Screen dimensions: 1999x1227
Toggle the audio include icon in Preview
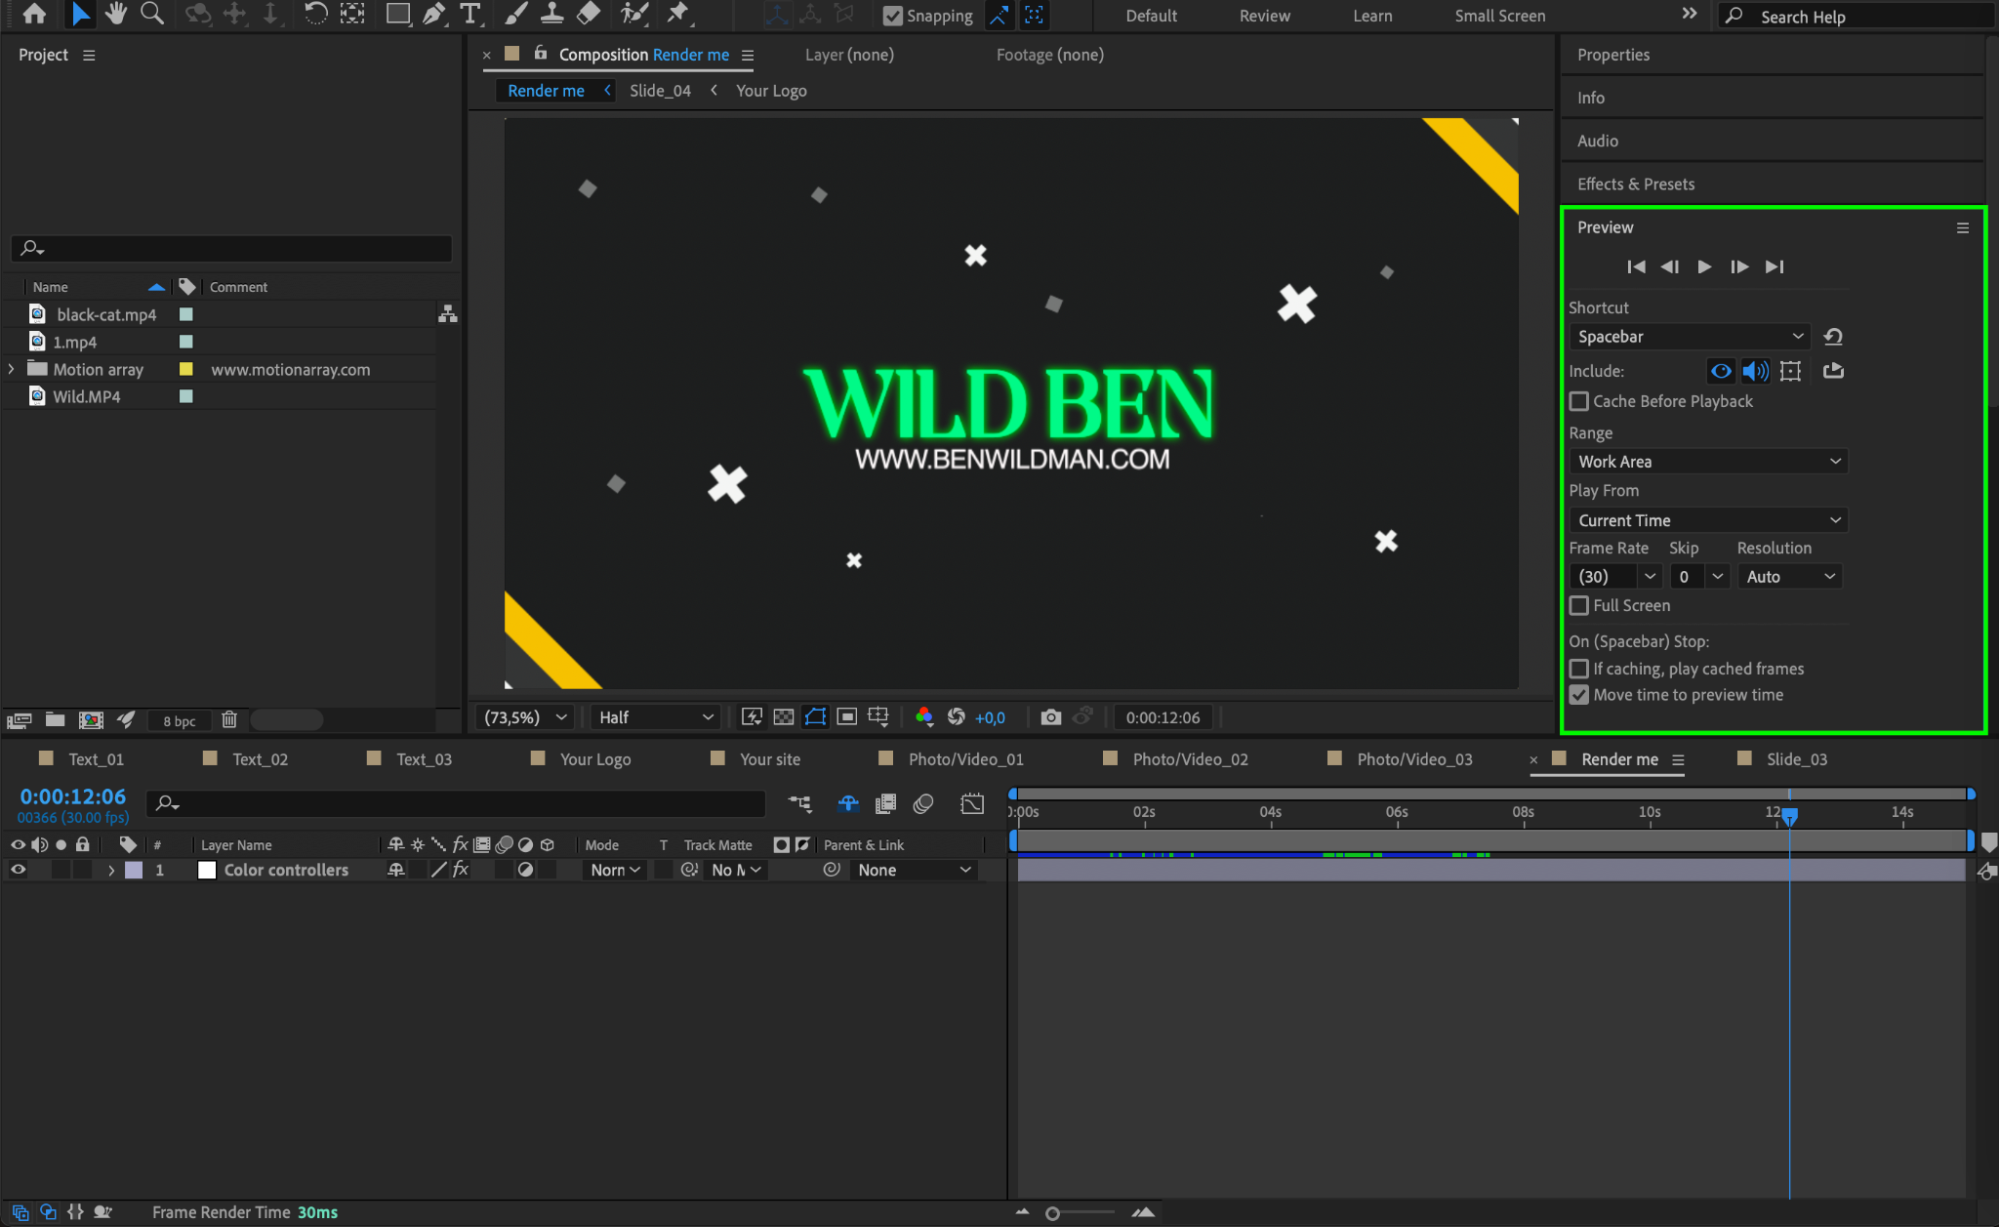pos(1755,371)
